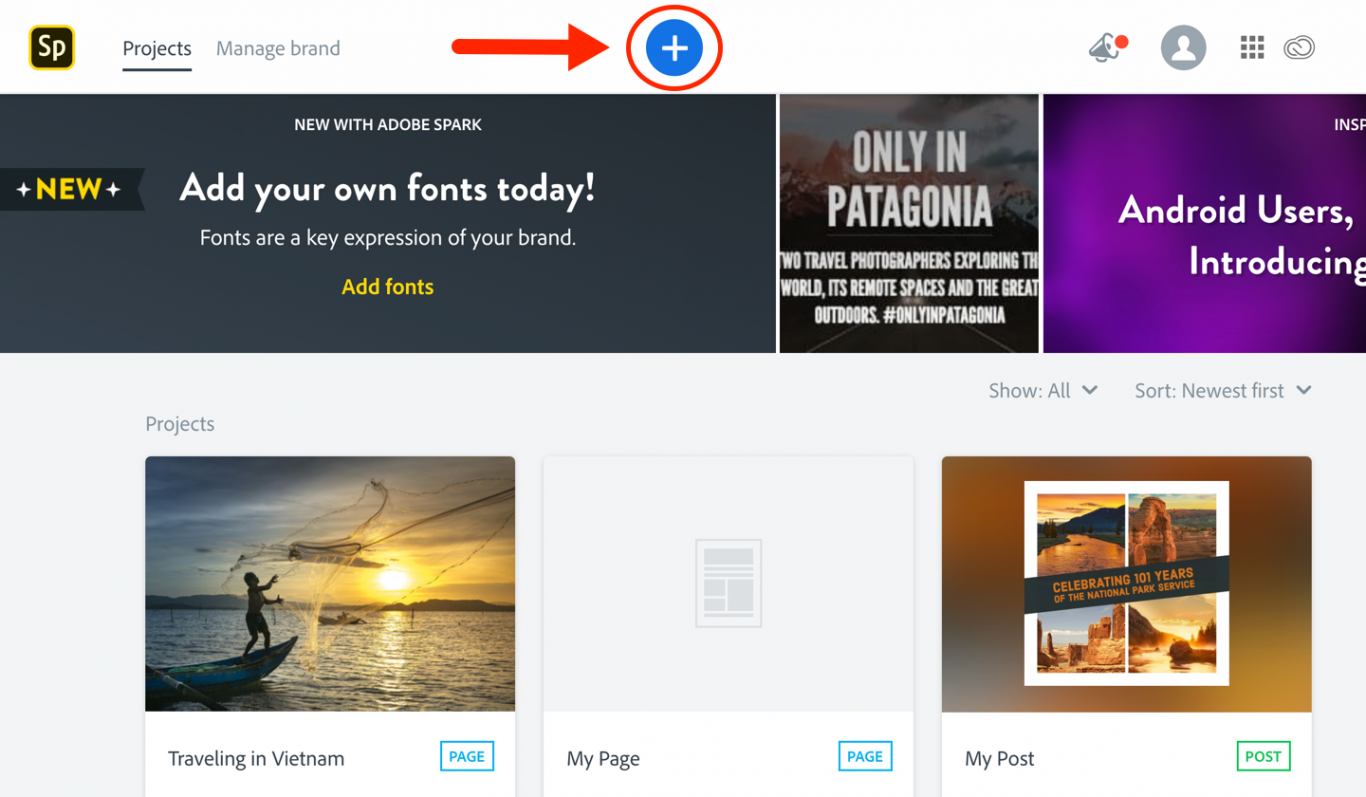Screen dimensions: 1366x797
Task: Click the Adobe Spark logo
Action: coord(51,47)
